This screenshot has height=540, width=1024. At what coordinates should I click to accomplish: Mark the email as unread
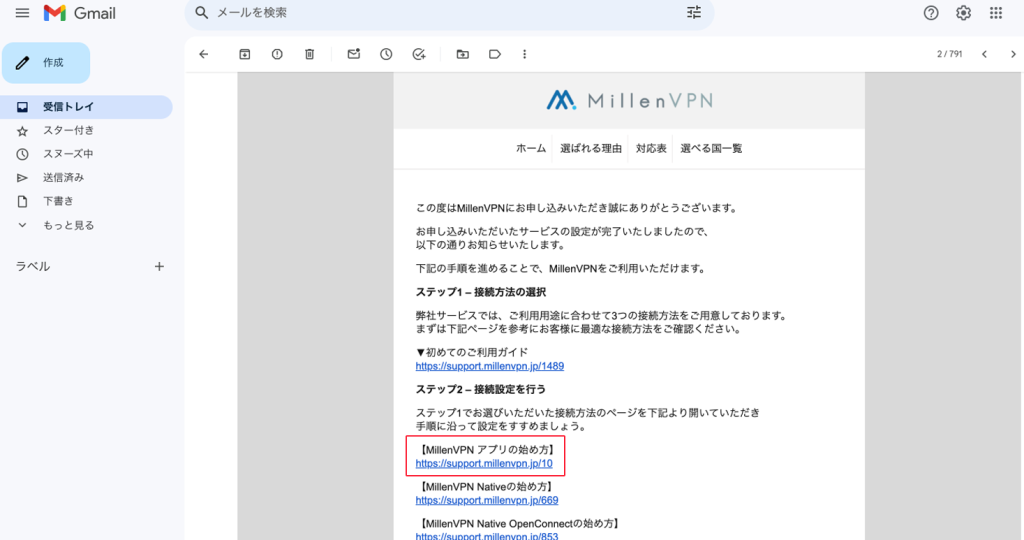point(353,54)
